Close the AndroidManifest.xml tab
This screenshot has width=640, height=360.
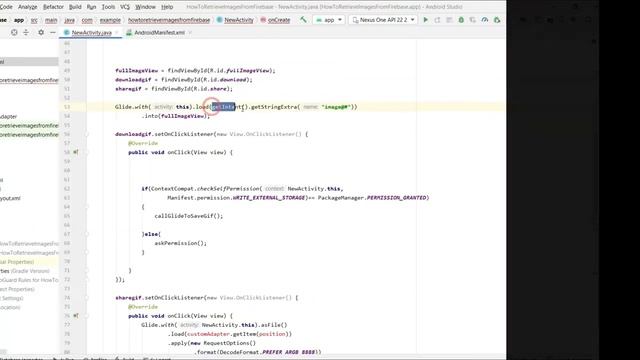pos(190,32)
